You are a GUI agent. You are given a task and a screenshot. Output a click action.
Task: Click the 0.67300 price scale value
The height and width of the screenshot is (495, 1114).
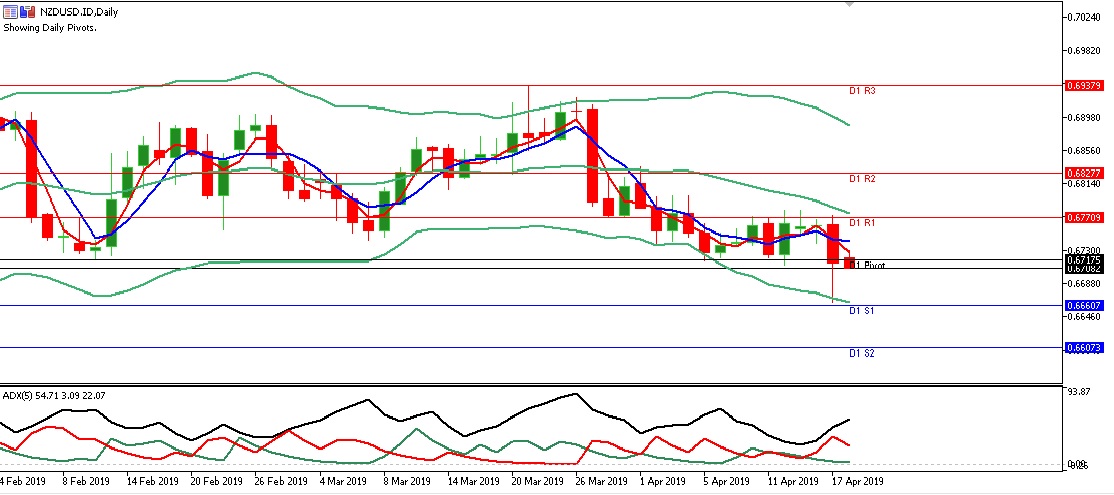(1086, 251)
